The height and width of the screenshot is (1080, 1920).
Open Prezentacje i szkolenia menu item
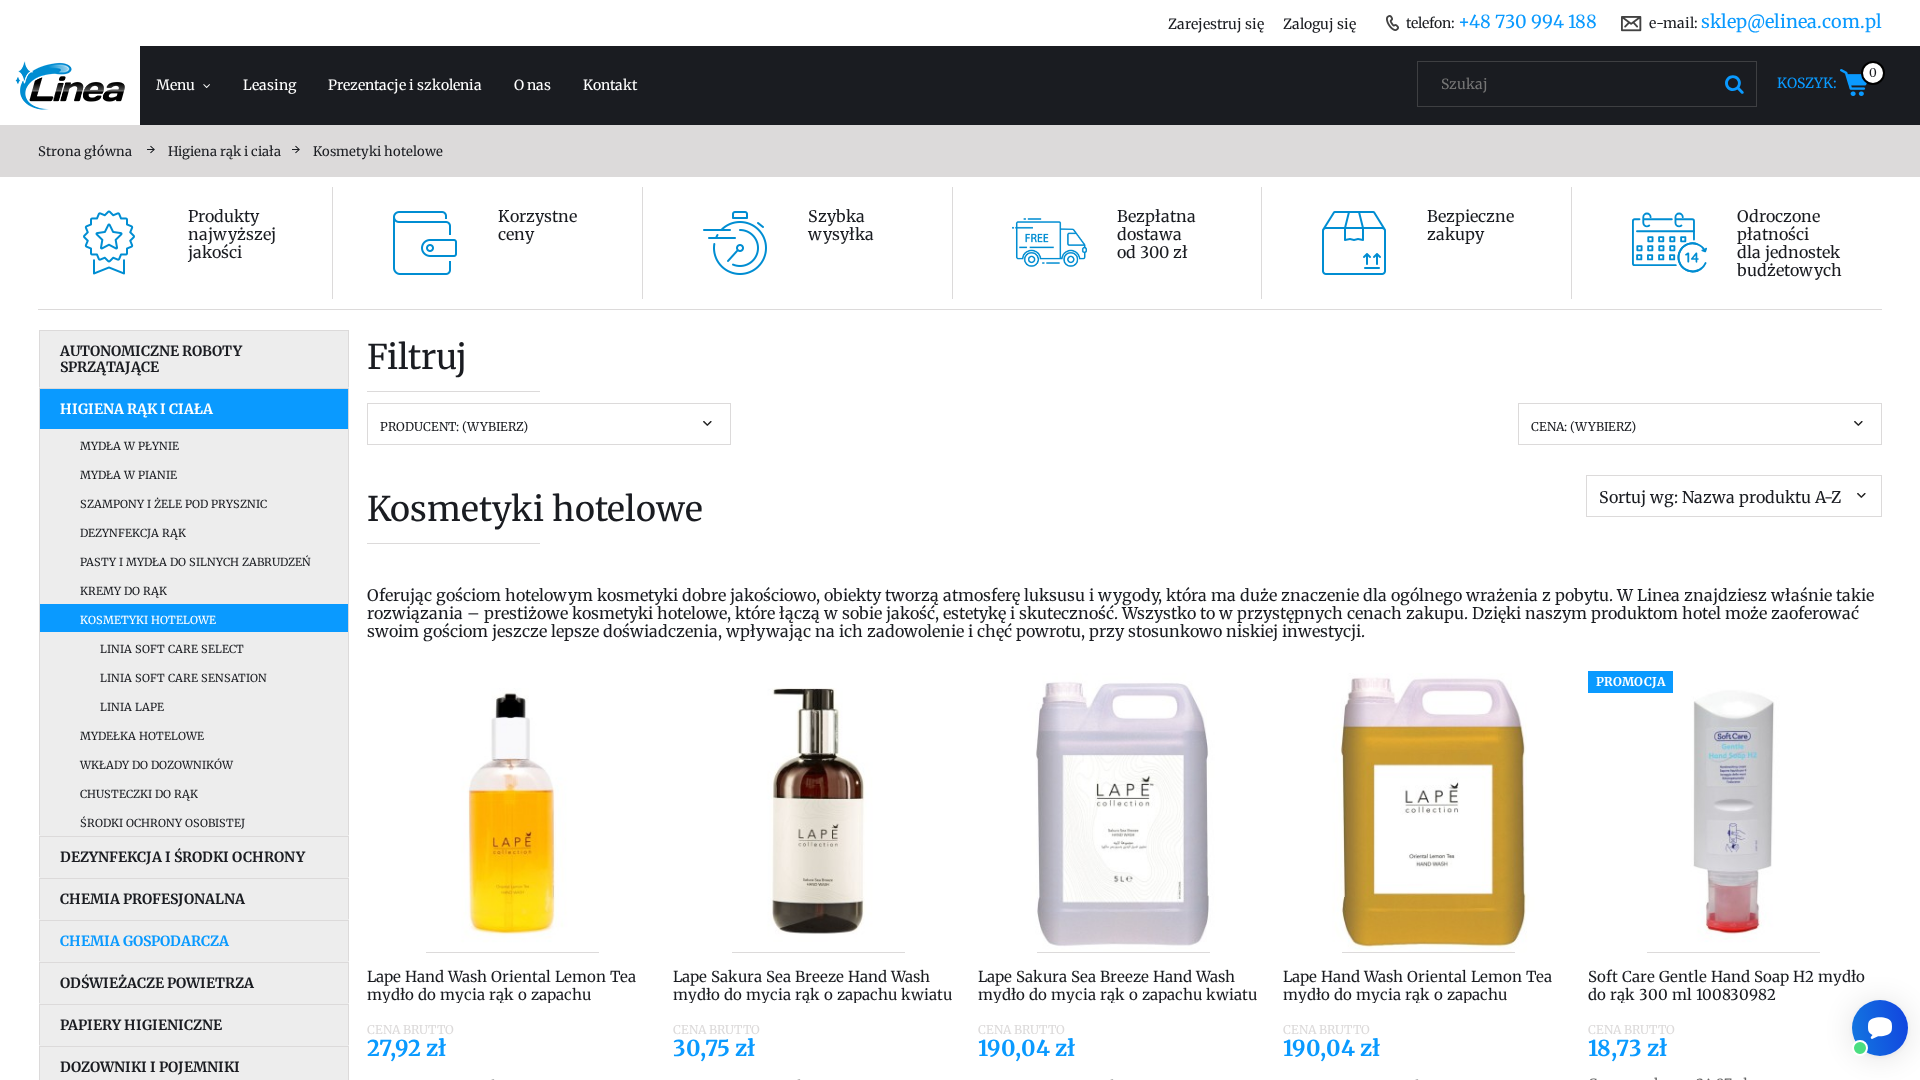coord(405,85)
